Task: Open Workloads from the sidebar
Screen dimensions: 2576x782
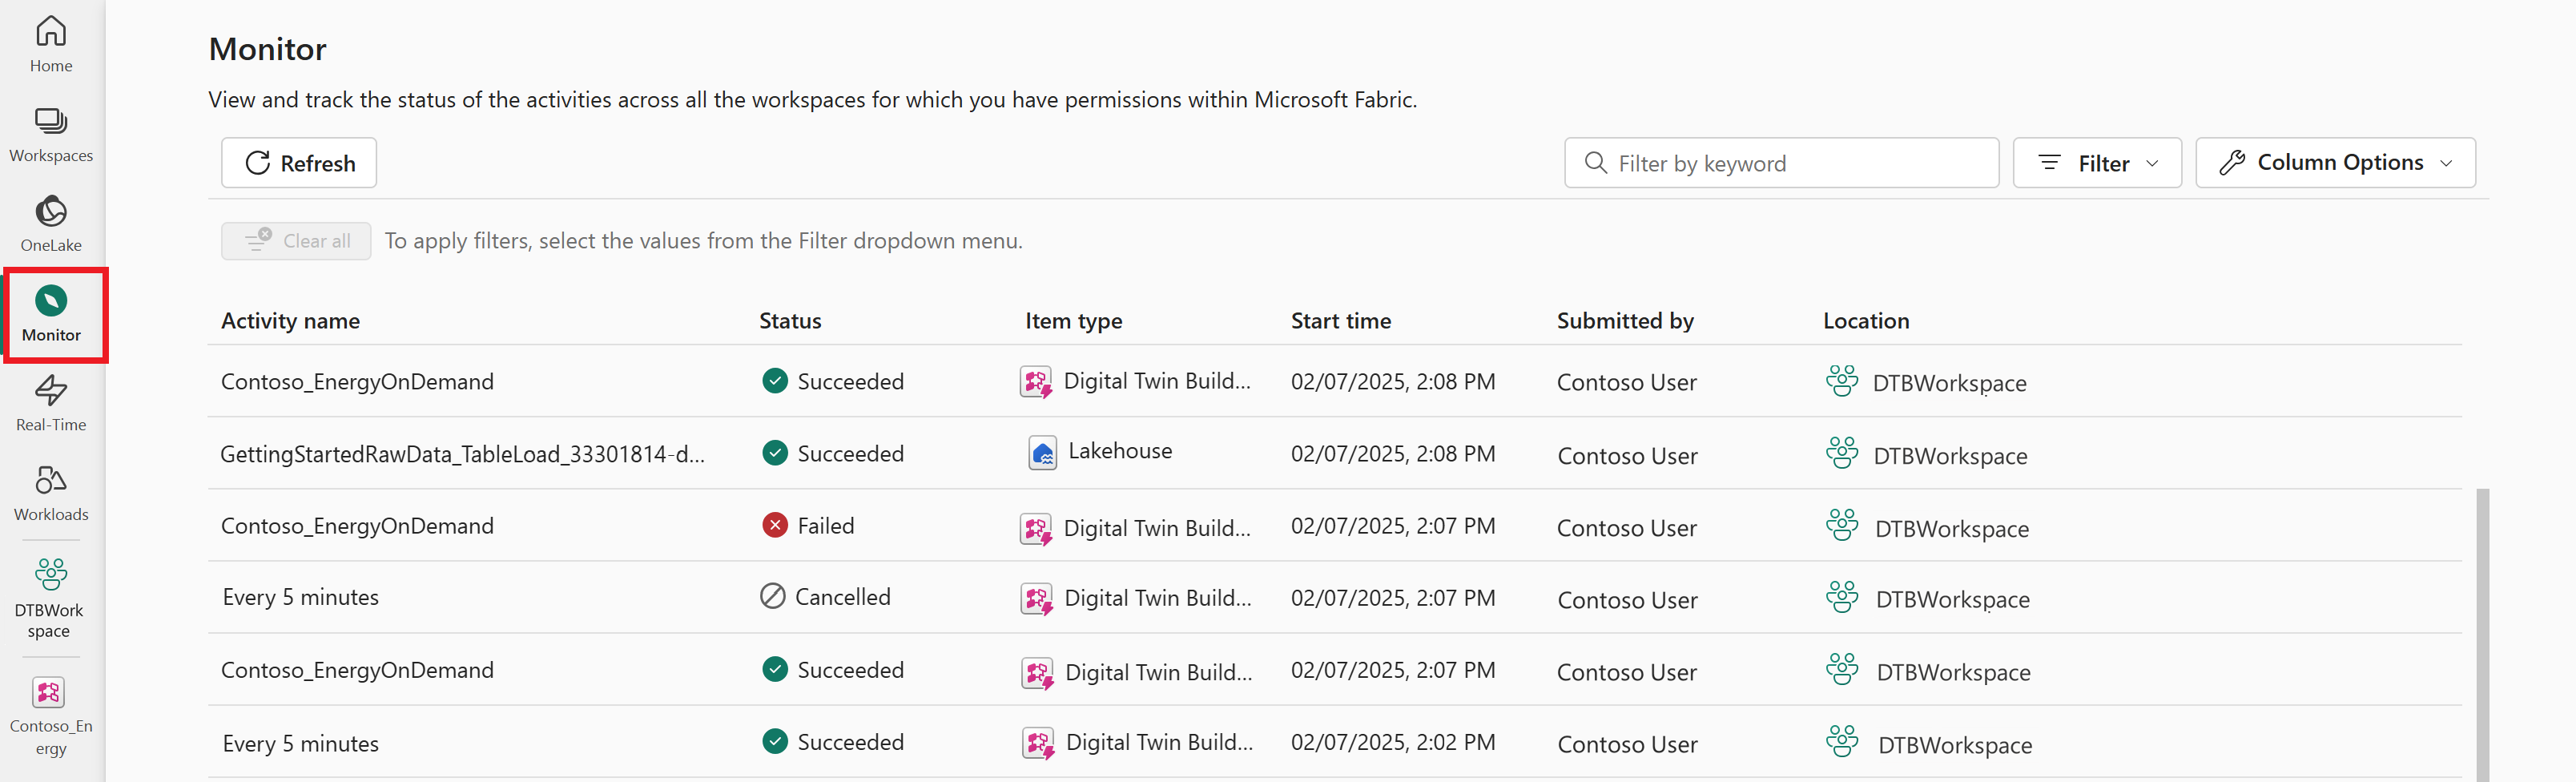Action: pyautogui.click(x=51, y=493)
